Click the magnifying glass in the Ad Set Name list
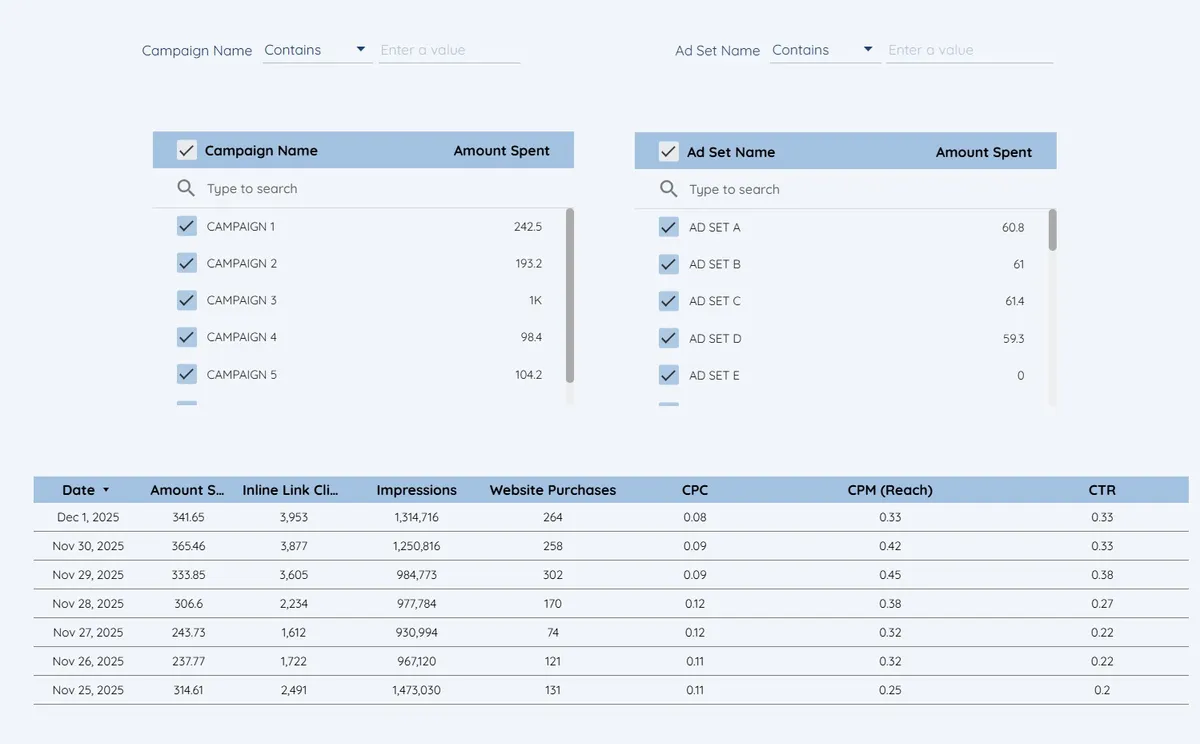 [x=668, y=189]
